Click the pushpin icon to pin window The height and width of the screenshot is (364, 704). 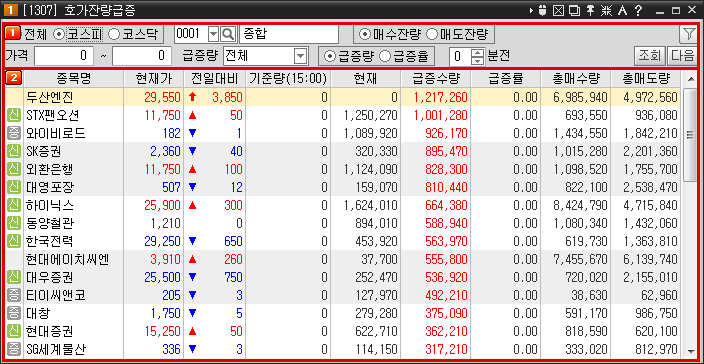click(590, 10)
